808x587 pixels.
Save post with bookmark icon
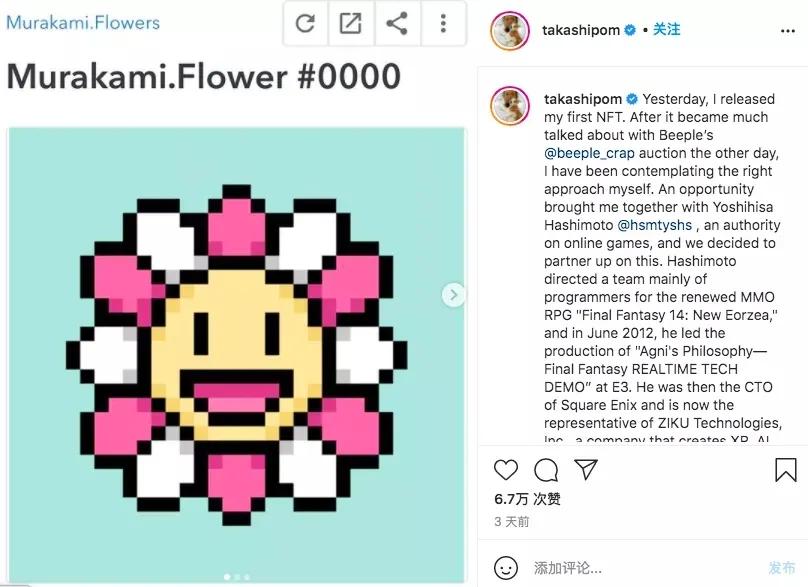click(786, 469)
